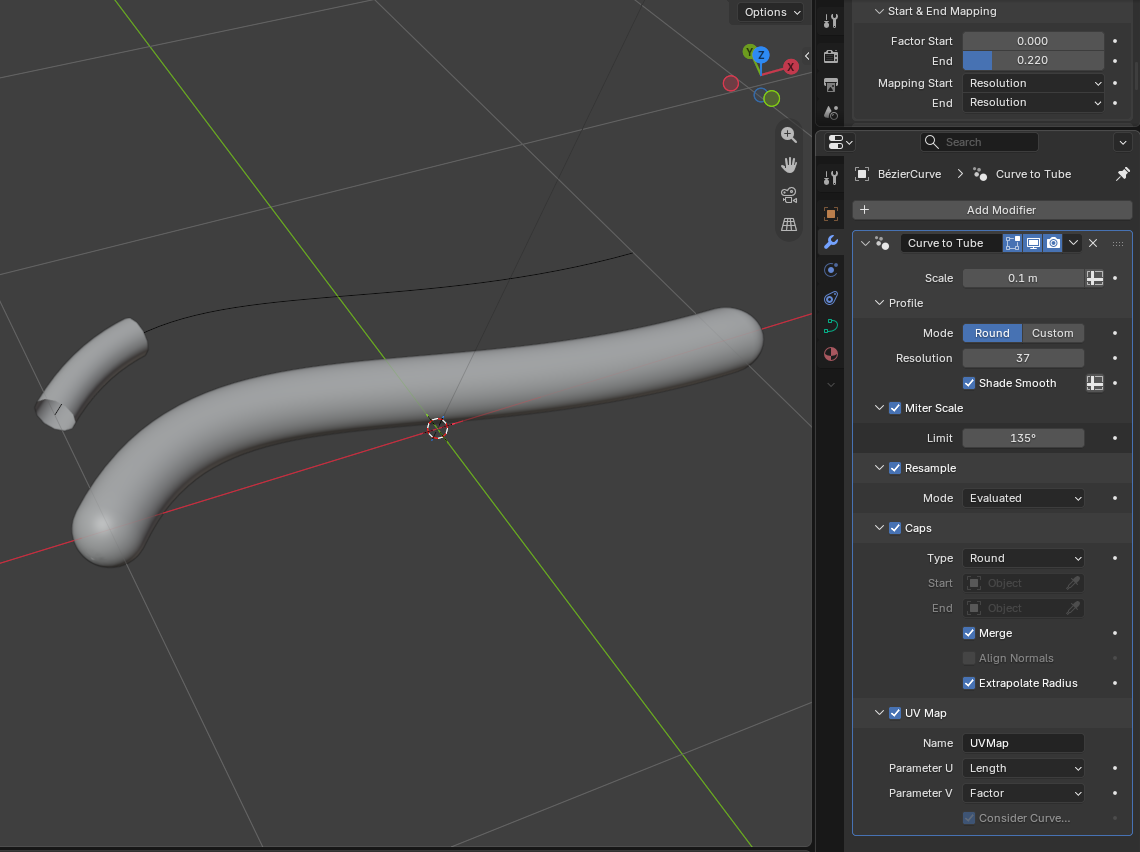Click the viewport pan hand icon
This screenshot has width=1140, height=852.
(x=789, y=165)
